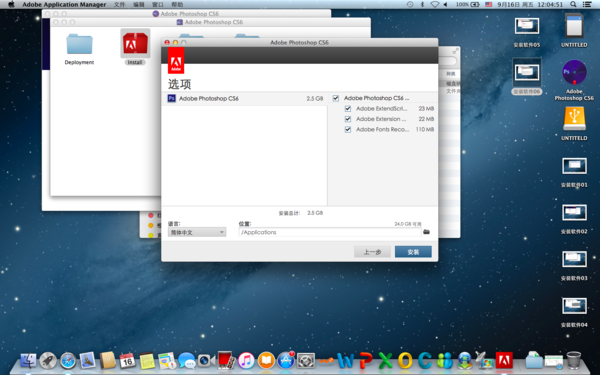Image resolution: width=600 pixels, height=375 pixels.
Task: Uncheck the Adobe ExtendScri... checkbox
Action: point(348,109)
